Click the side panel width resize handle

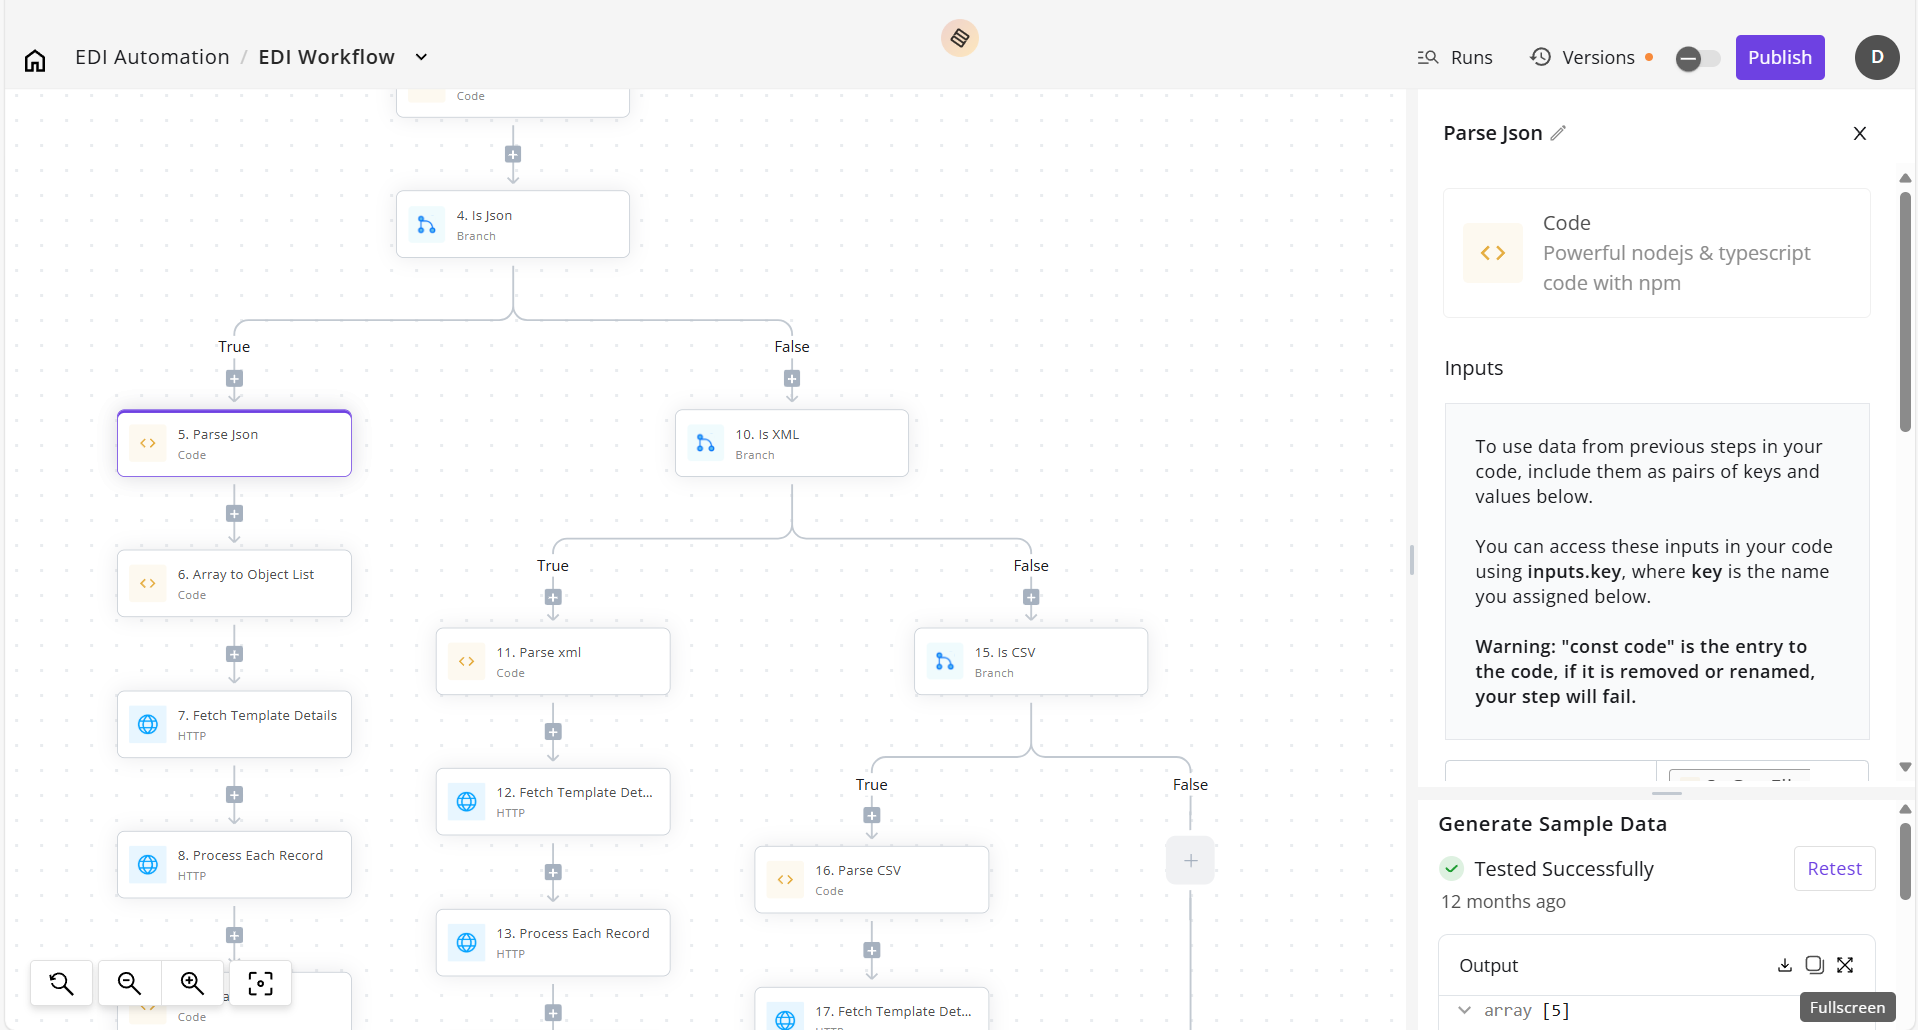click(1412, 560)
